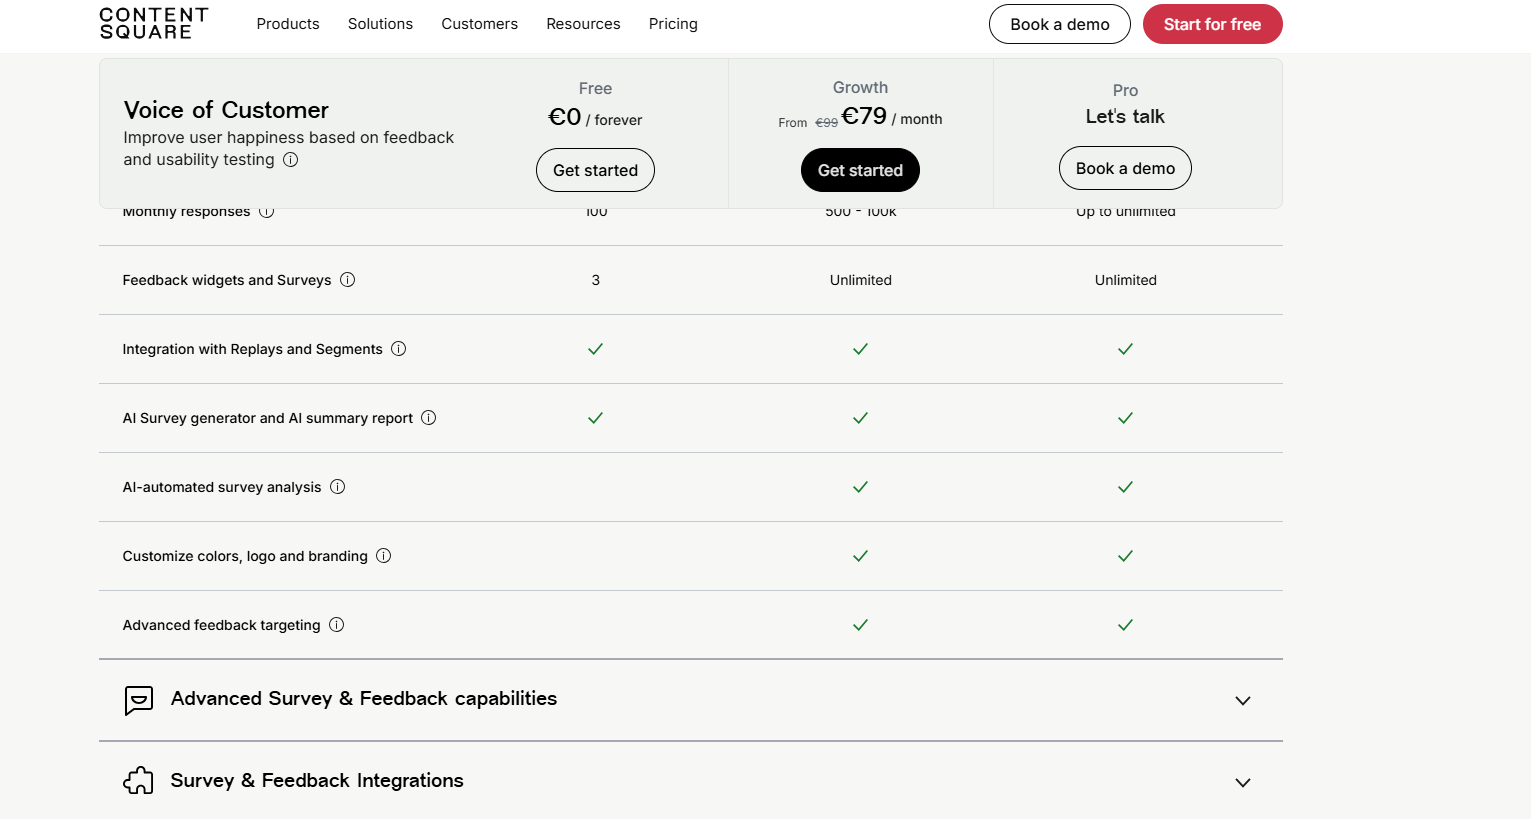Screen dimensions: 1531x819
Task: Click Pro checkmark for AI-automated survey analysis
Action: point(1126,487)
